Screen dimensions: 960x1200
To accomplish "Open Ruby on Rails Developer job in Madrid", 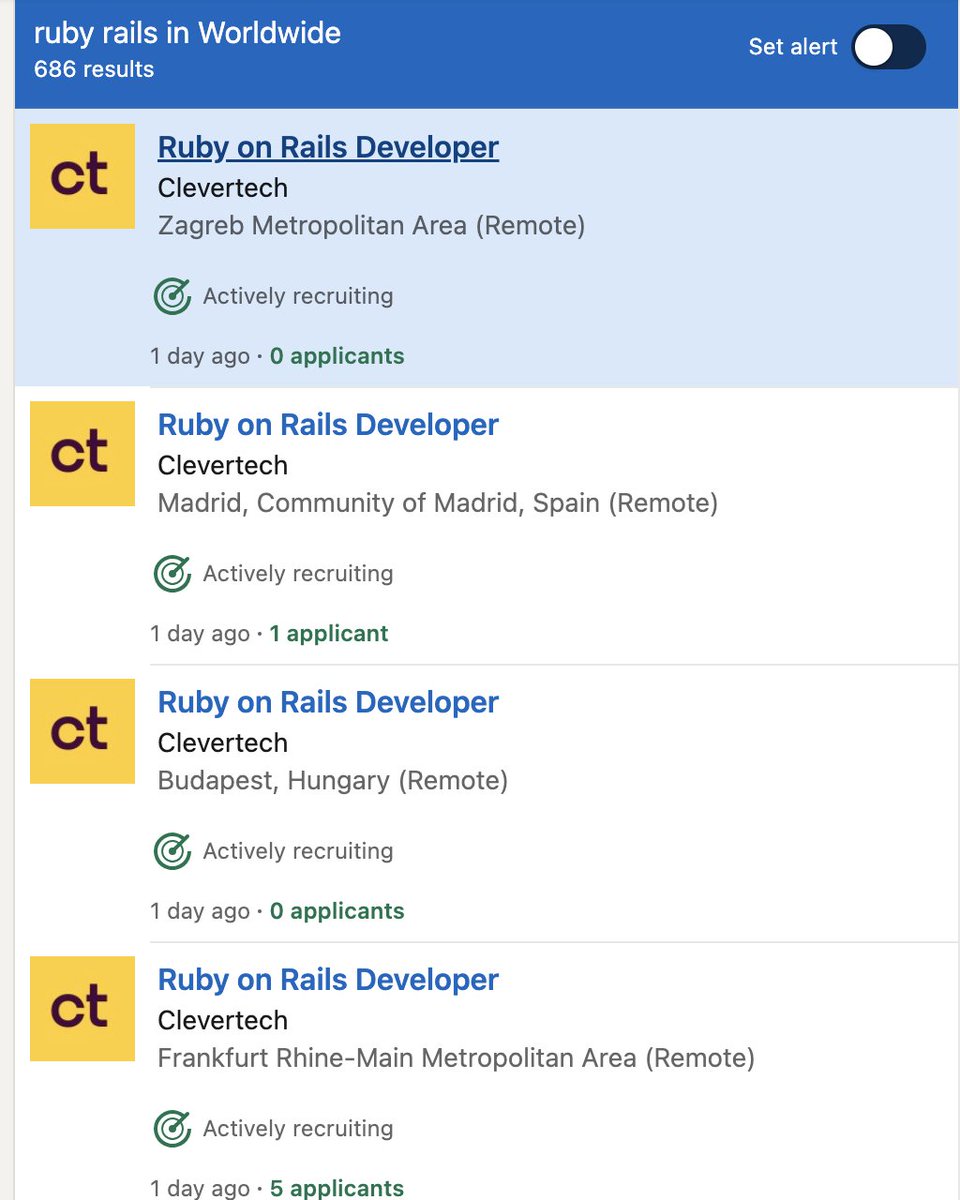I will click(328, 425).
